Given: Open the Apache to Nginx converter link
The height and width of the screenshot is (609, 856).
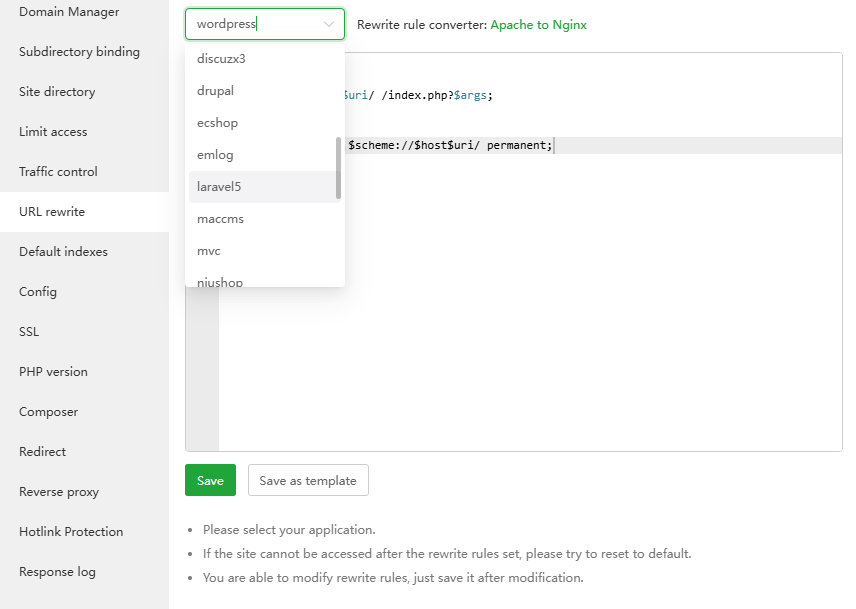Looking at the screenshot, I should 538,24.
